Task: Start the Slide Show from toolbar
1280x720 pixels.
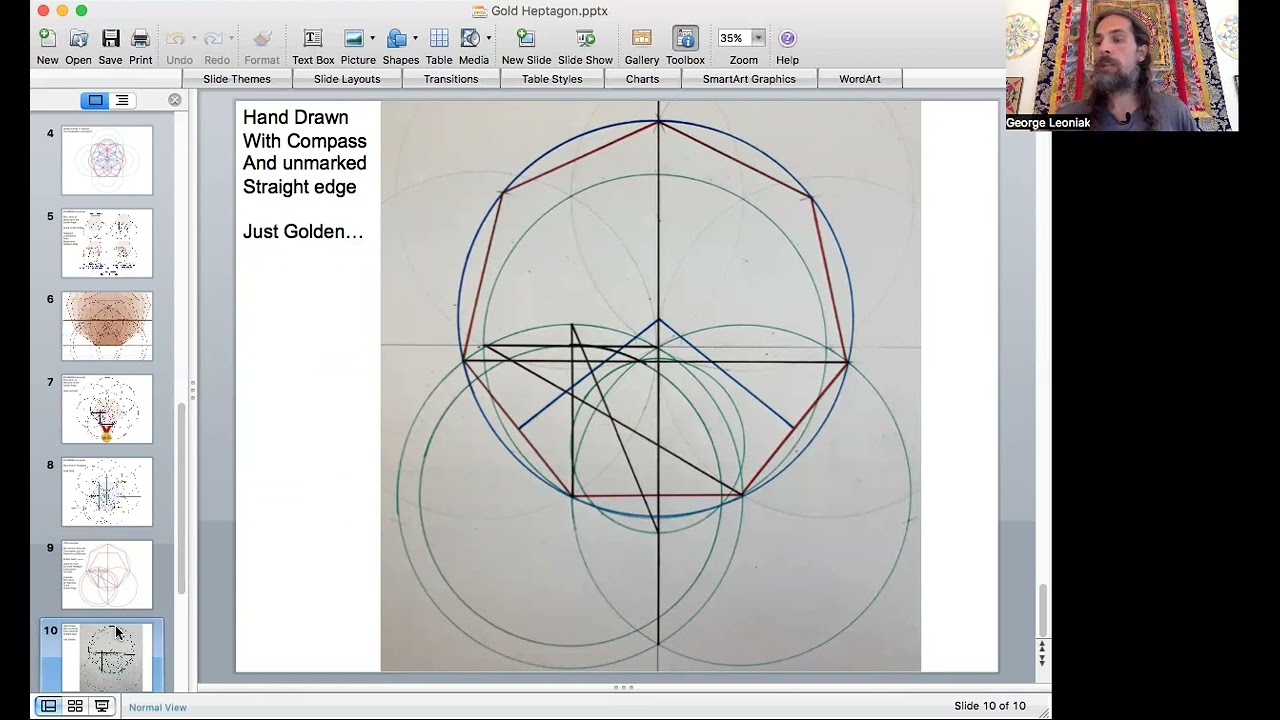Action: click(585, 38)
